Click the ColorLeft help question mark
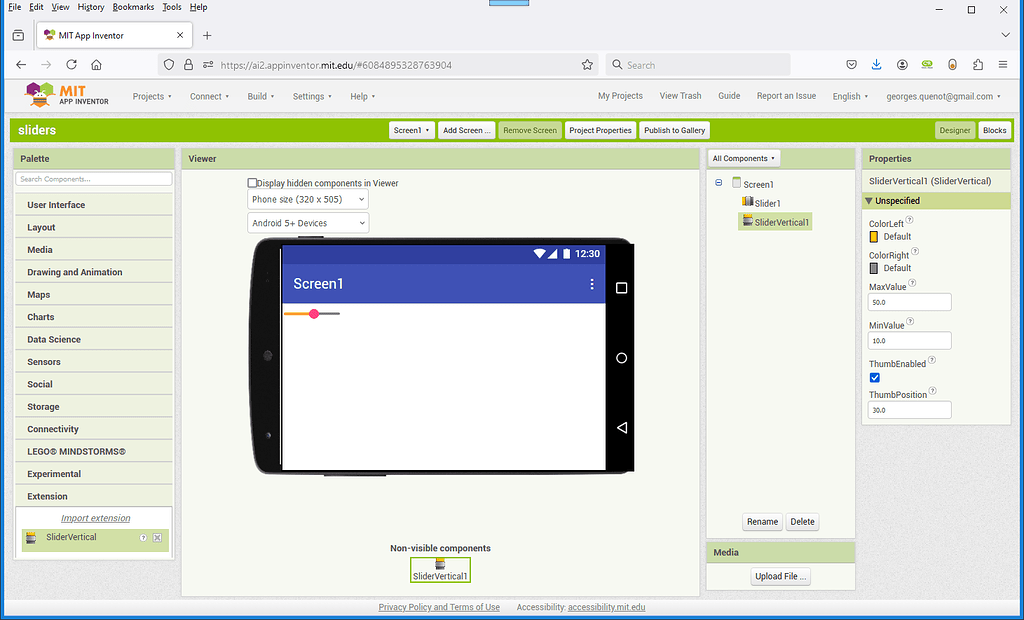Viewport: 1024px width, 620px height. coord(909,220)
